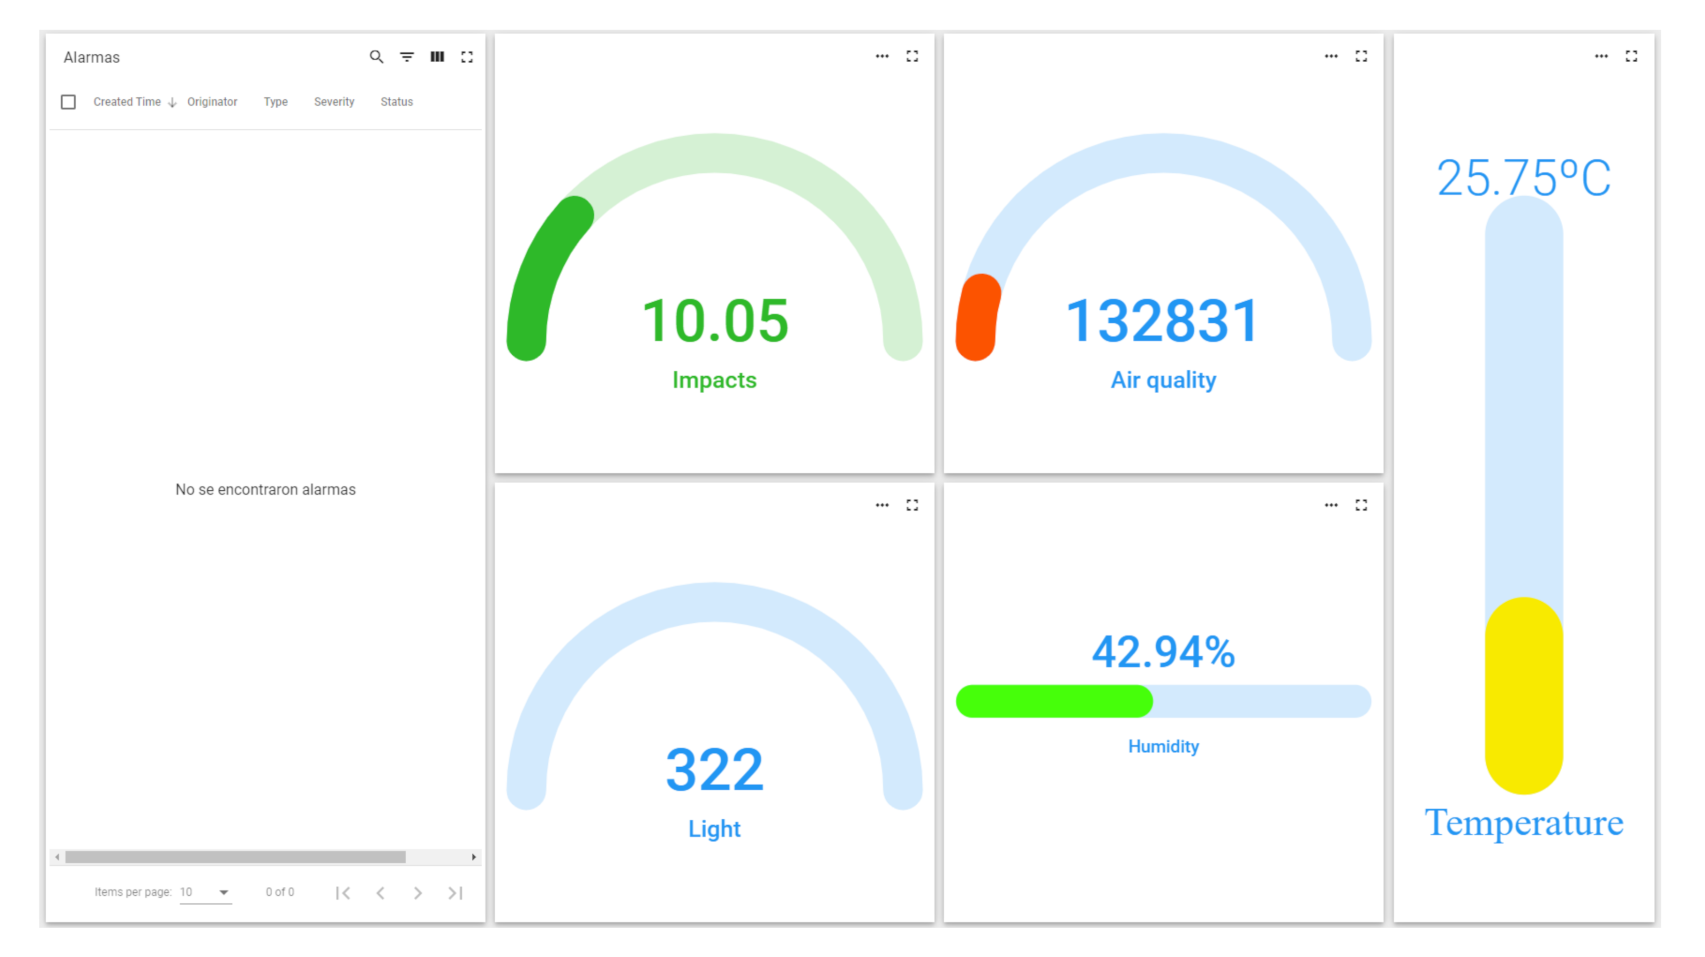
Task: Click the search icon in Alarmas panel
Action: click(x=376, y=57)
